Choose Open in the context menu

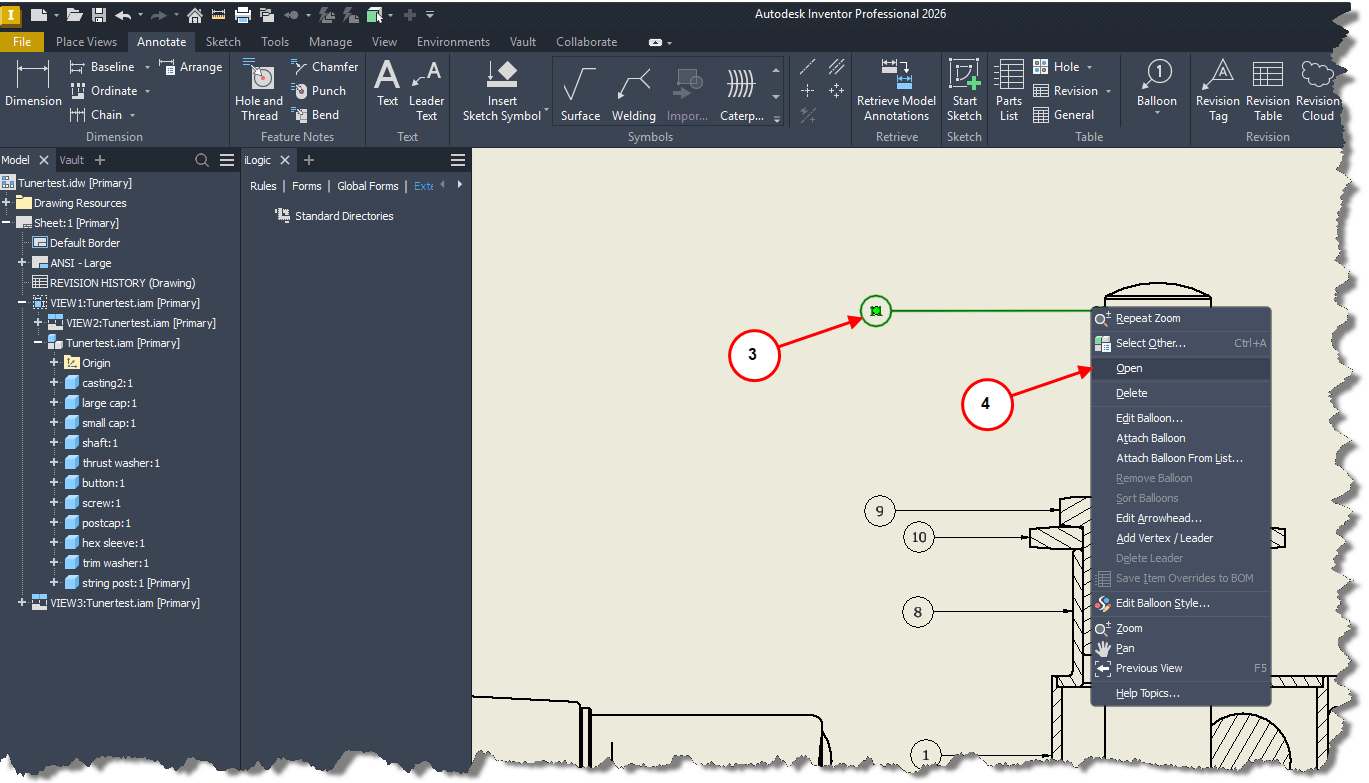[x=1181, y=368]
